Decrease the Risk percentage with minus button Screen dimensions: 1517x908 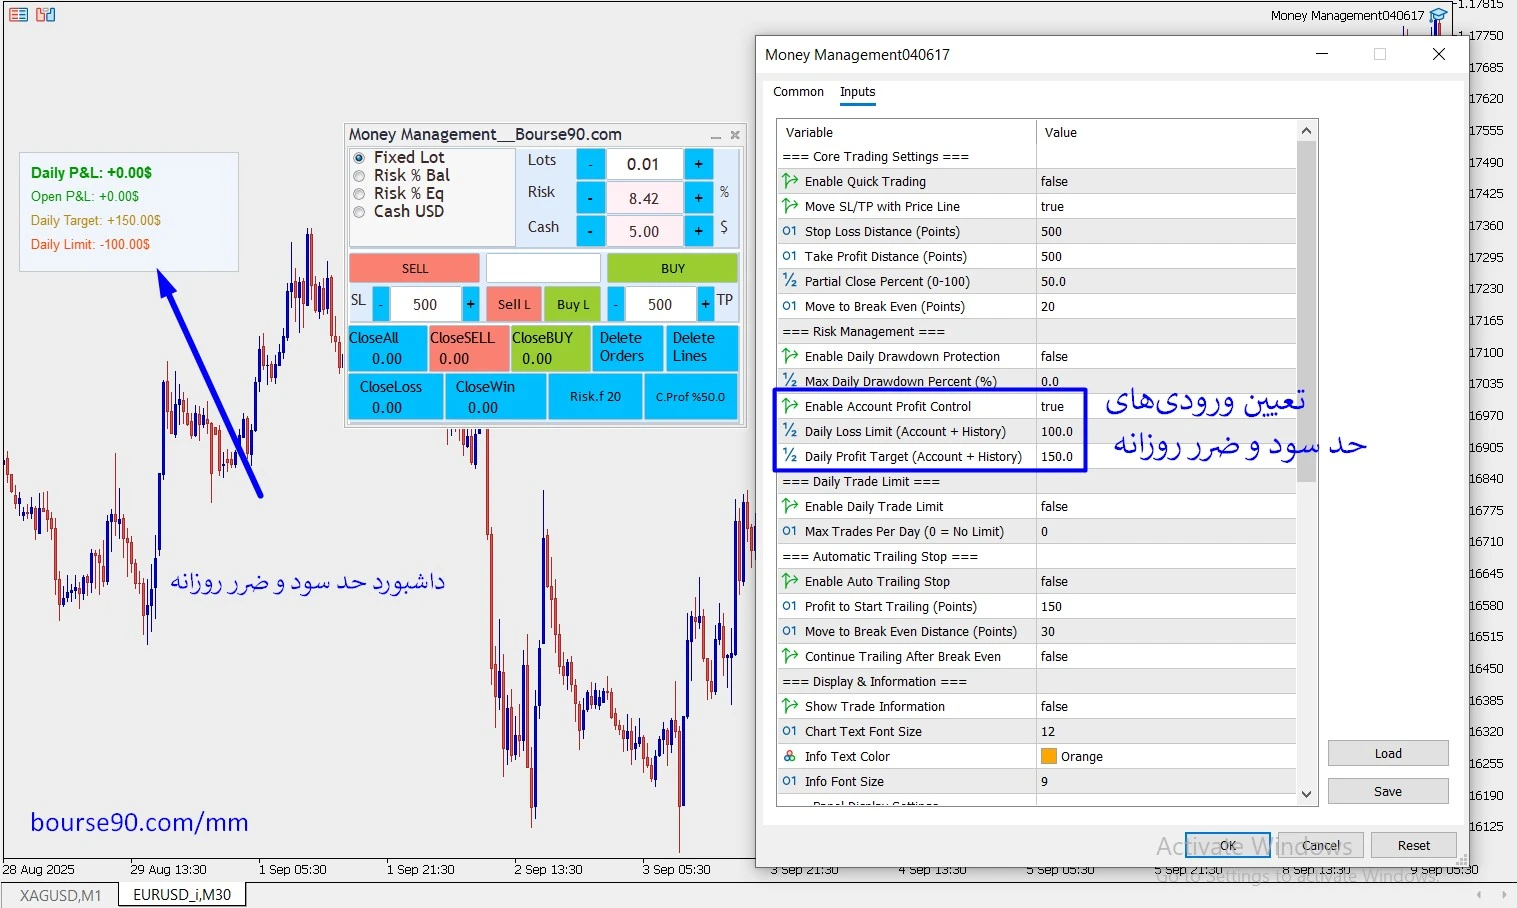(591, 198)
